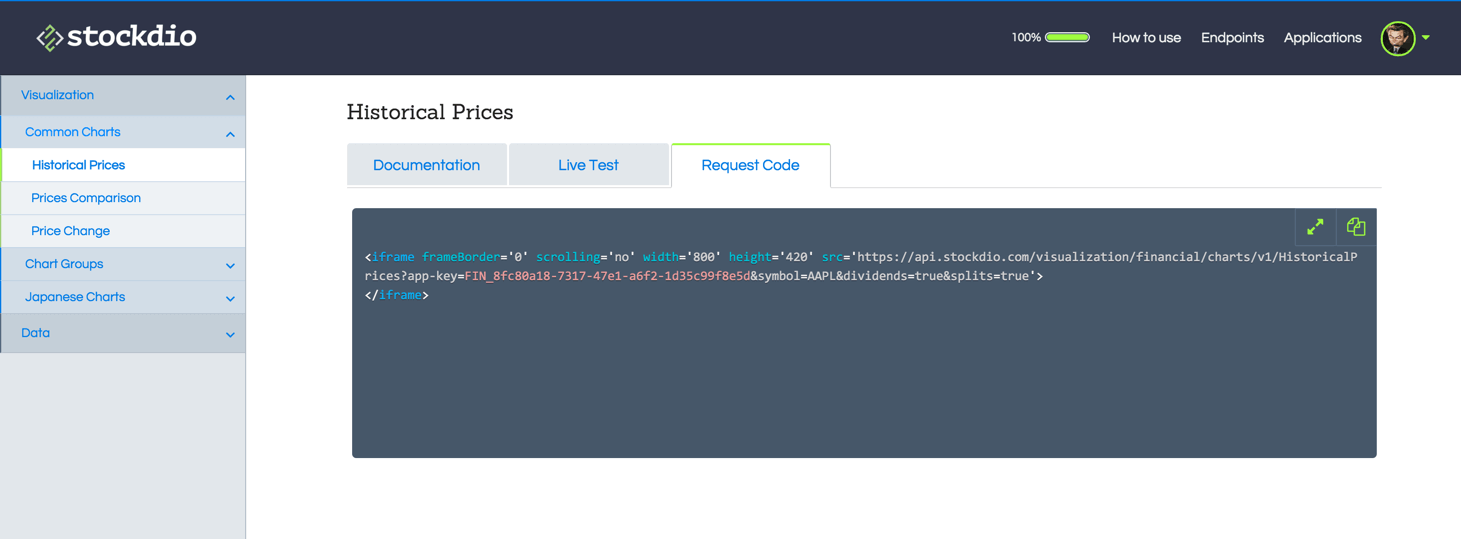Switch to the Live Test tab
This screenshot has width=1461, height=539.
pos(588,165)
